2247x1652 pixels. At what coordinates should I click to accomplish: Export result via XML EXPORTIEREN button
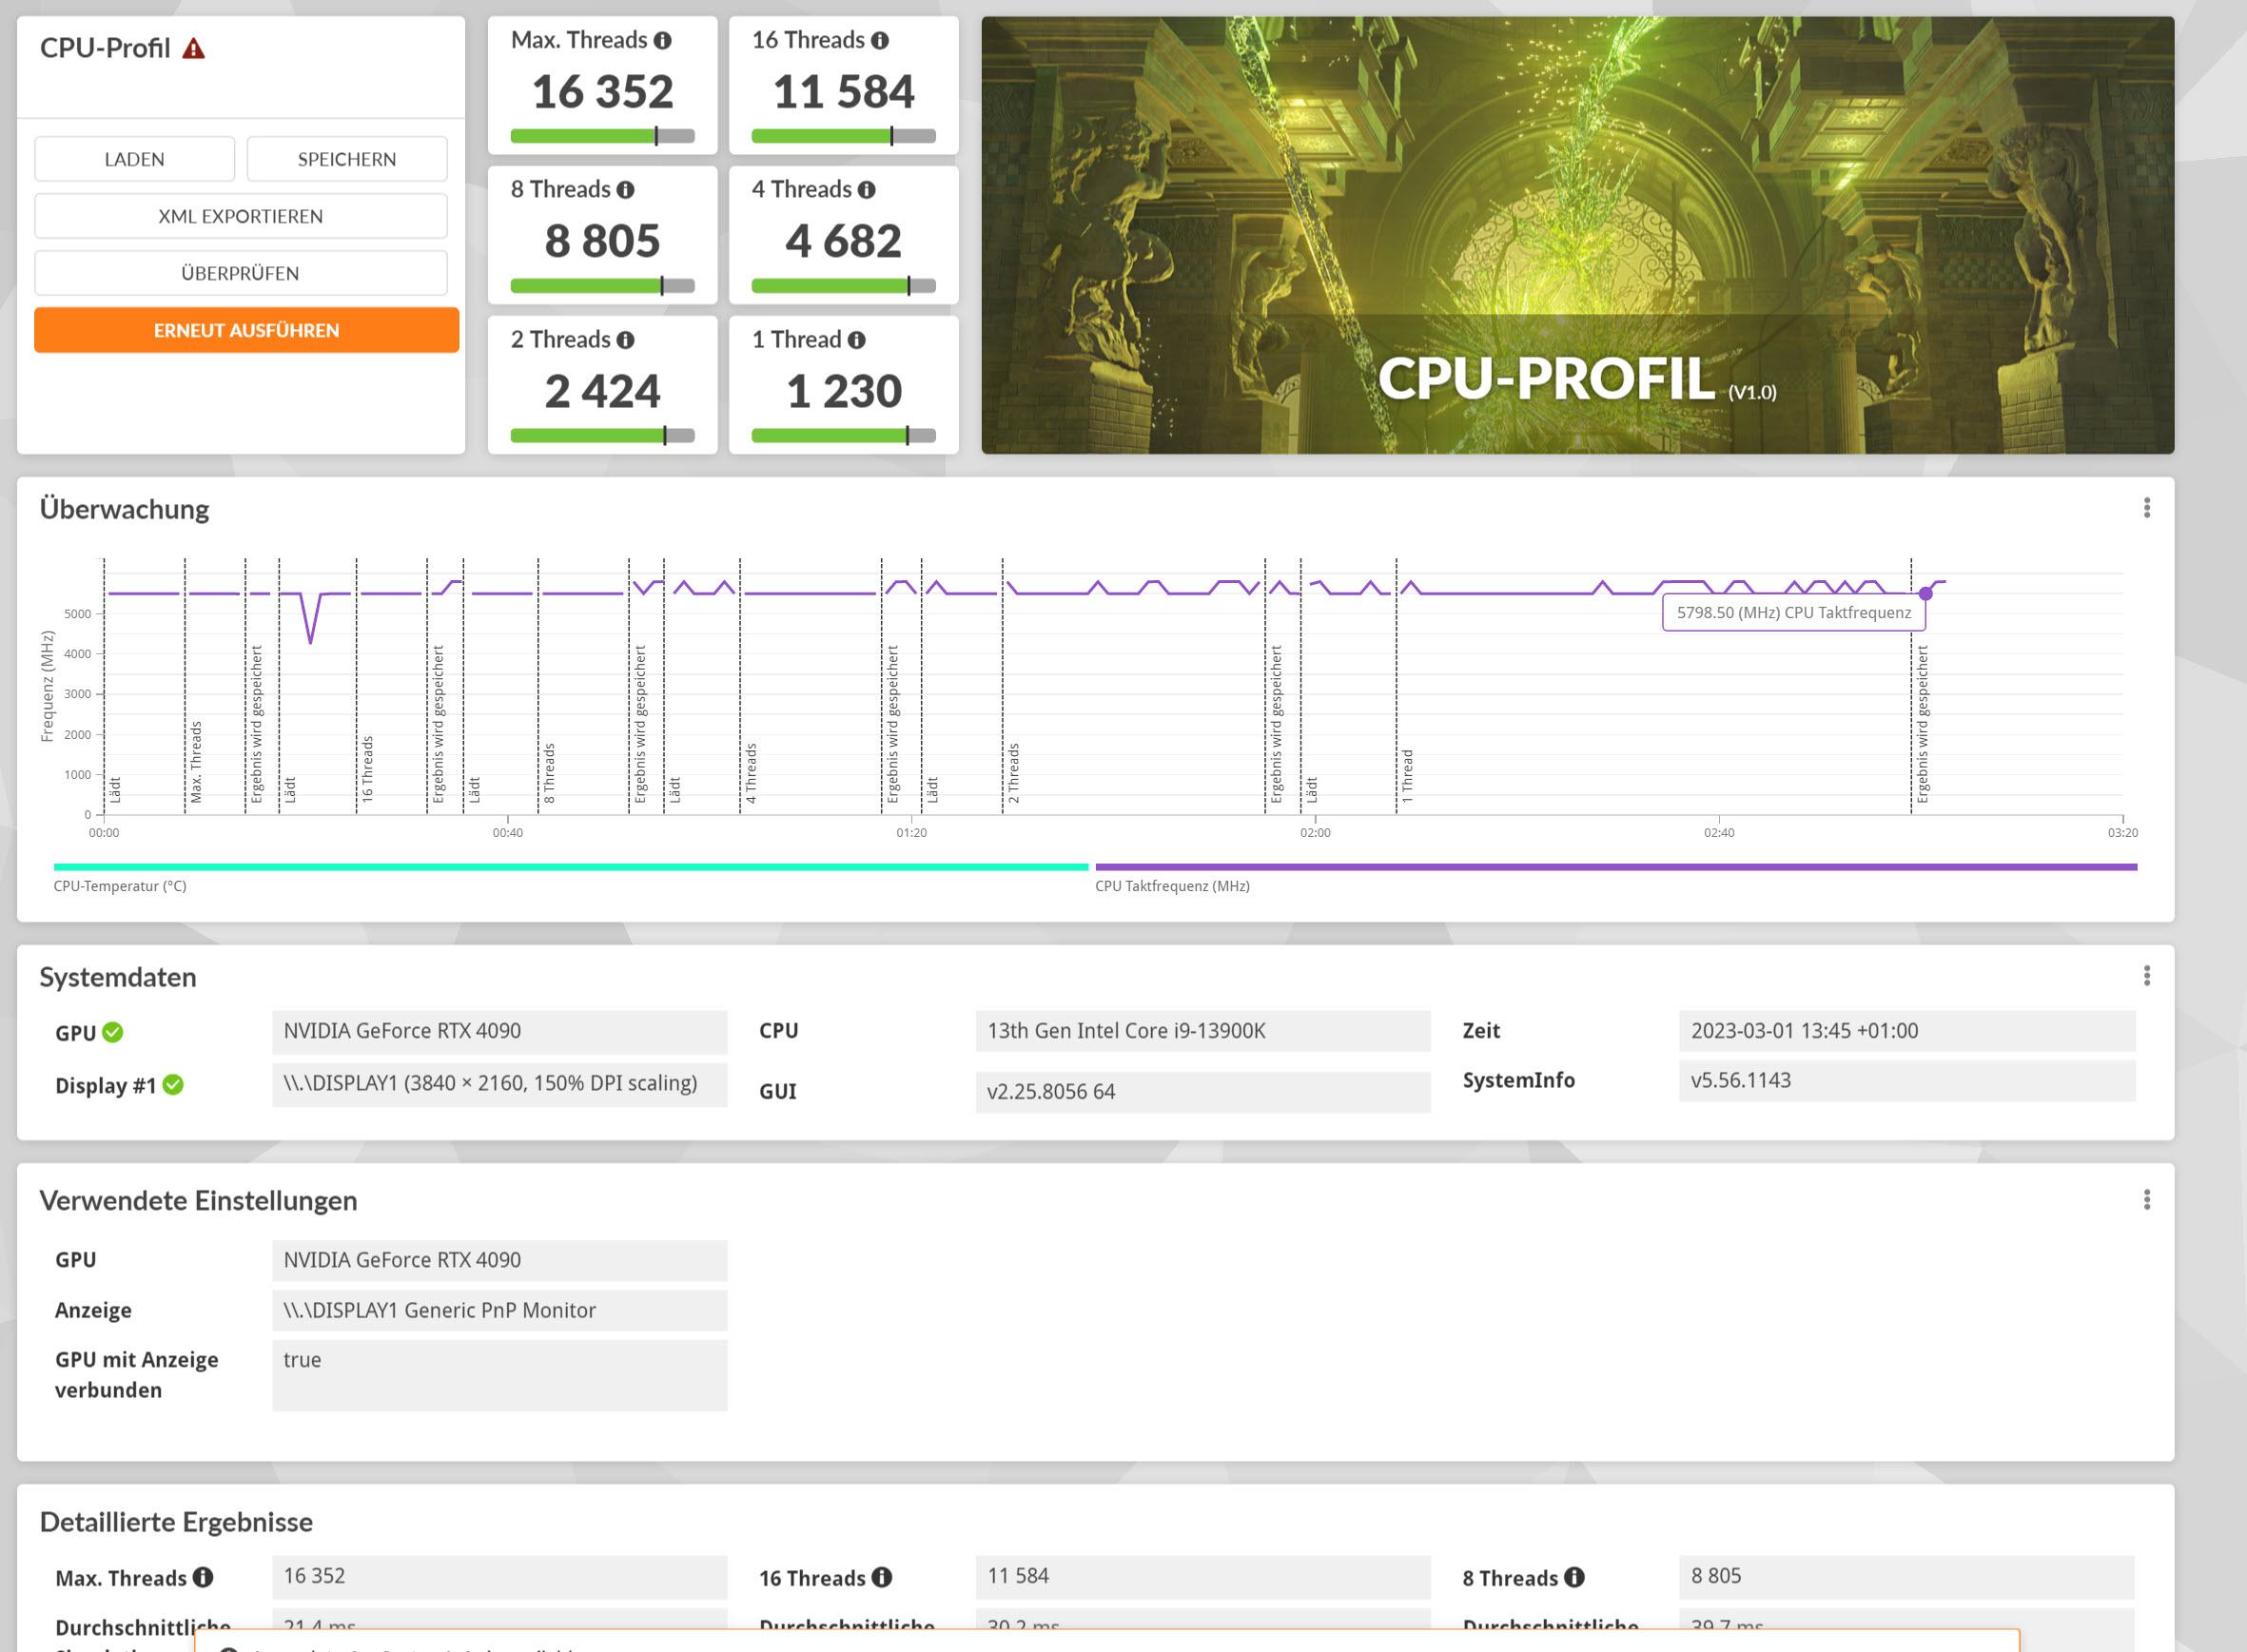[241, 216]
